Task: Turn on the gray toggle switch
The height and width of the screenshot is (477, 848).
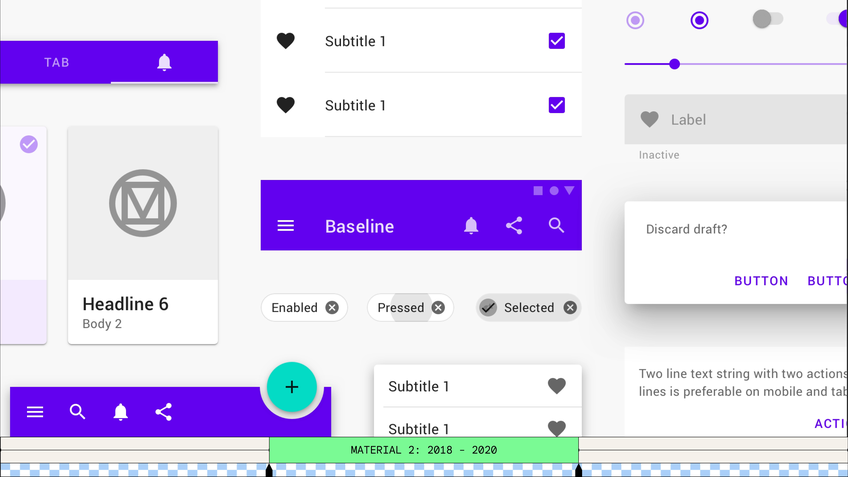Action: pos(767,19)
